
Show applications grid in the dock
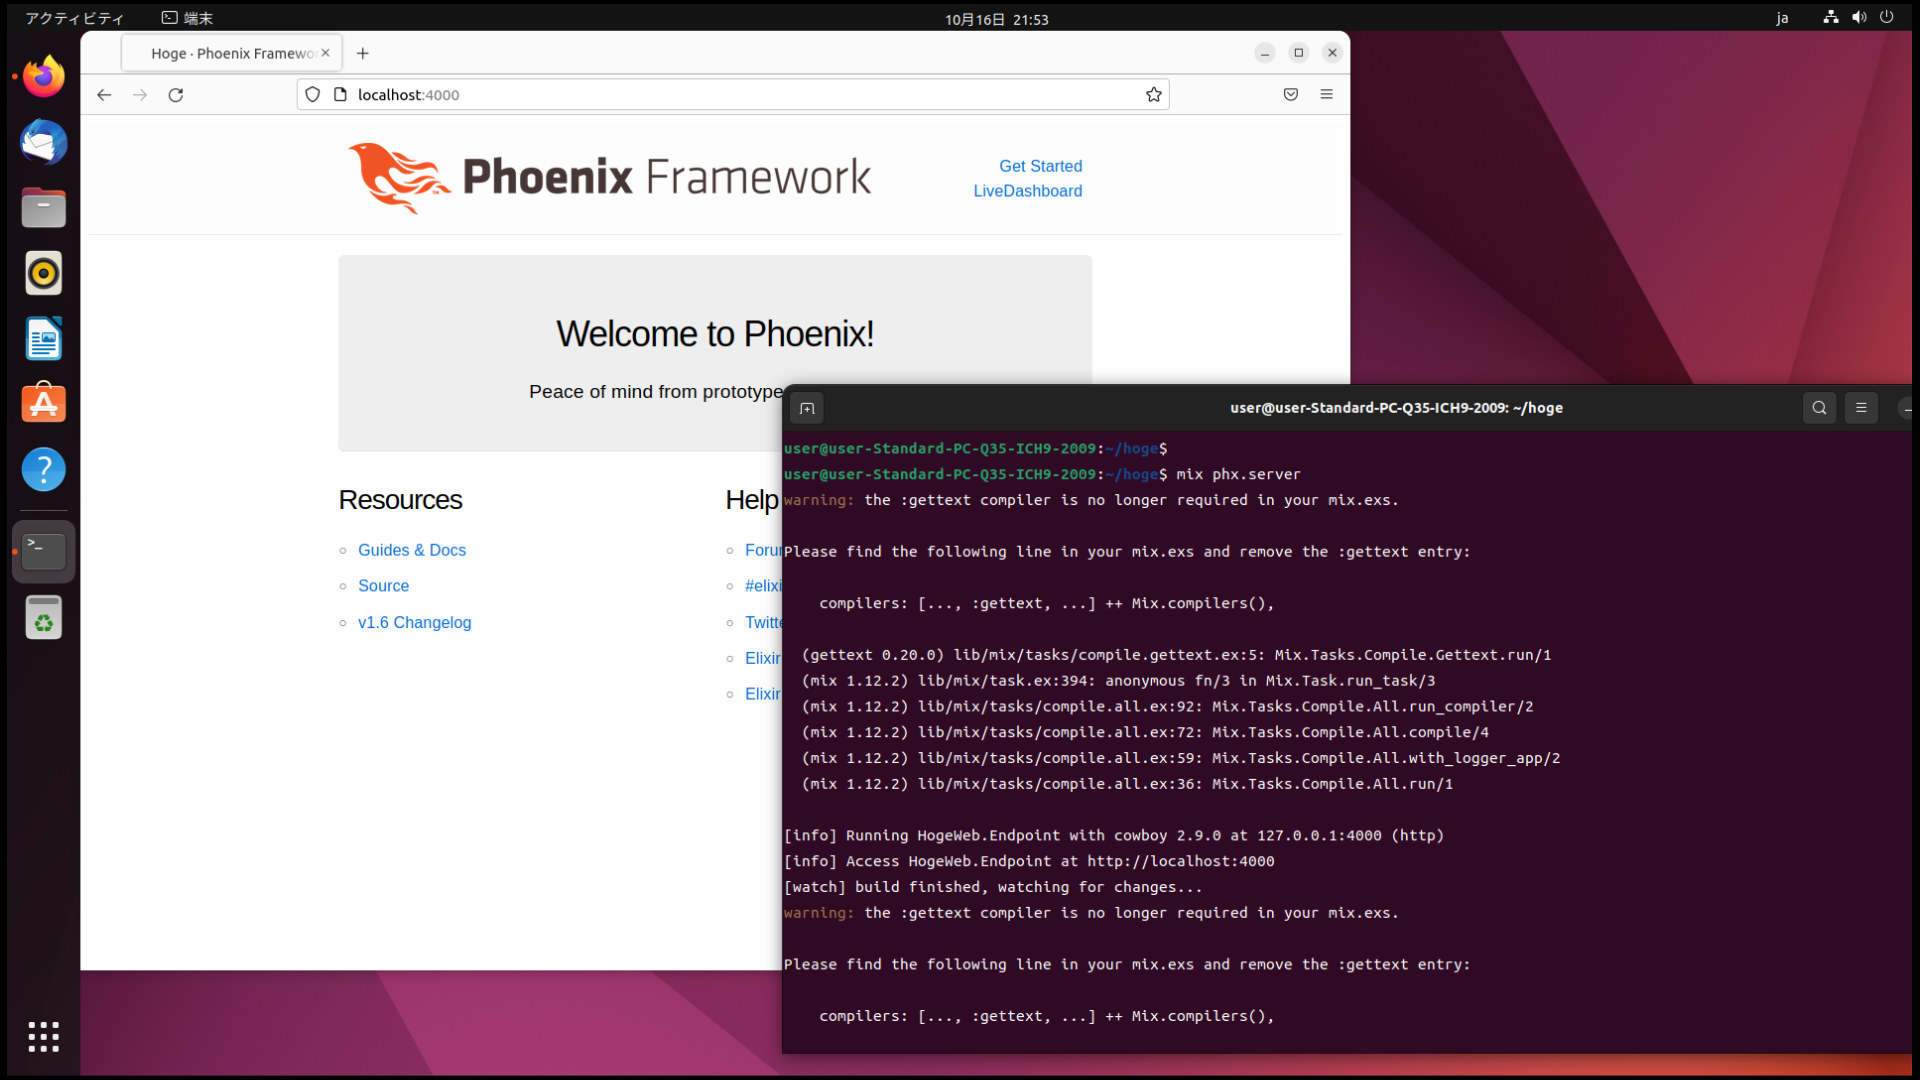(x=44, y=1037)
